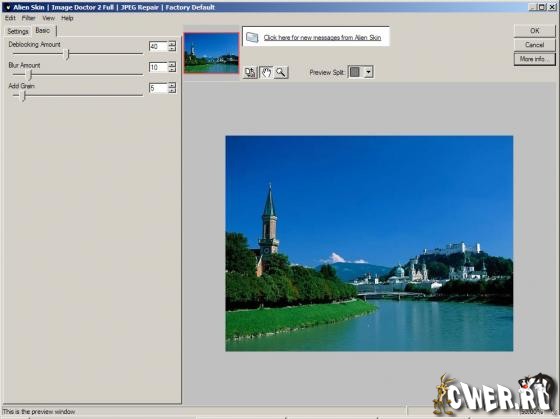
Task: Click the More Info button
Action: pyautogui.click(x=535, y=59)
